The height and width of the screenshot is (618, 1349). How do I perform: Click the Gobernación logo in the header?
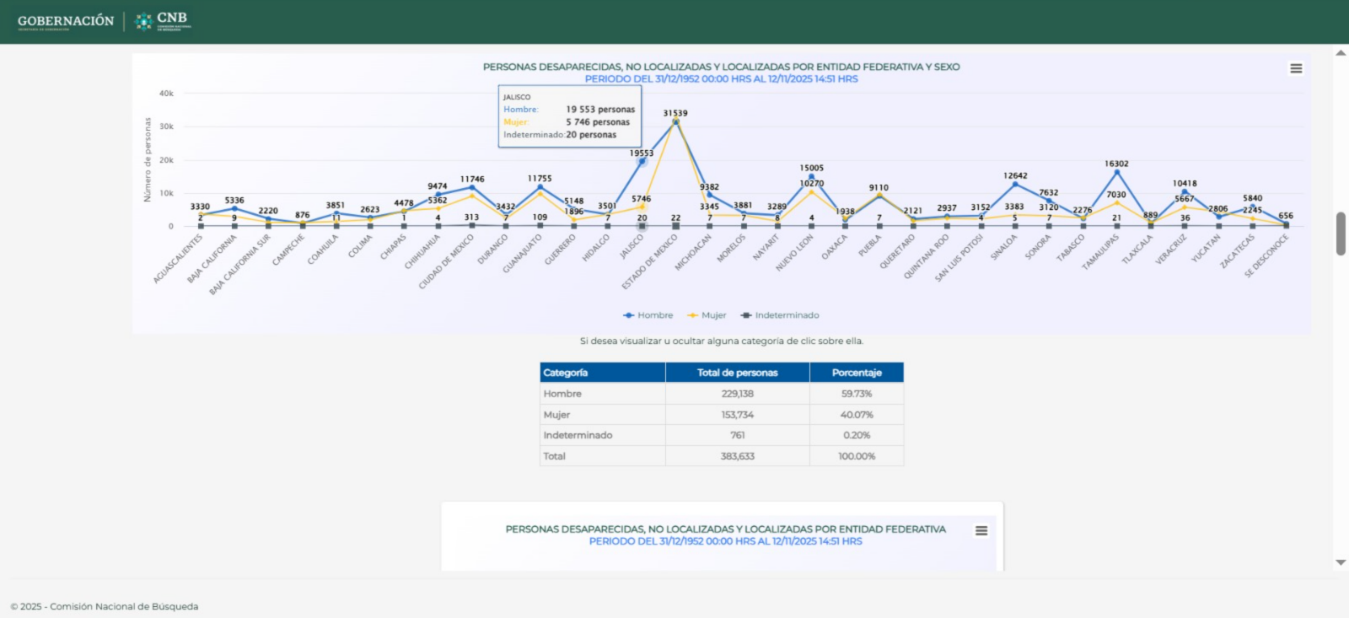[66, 21]
